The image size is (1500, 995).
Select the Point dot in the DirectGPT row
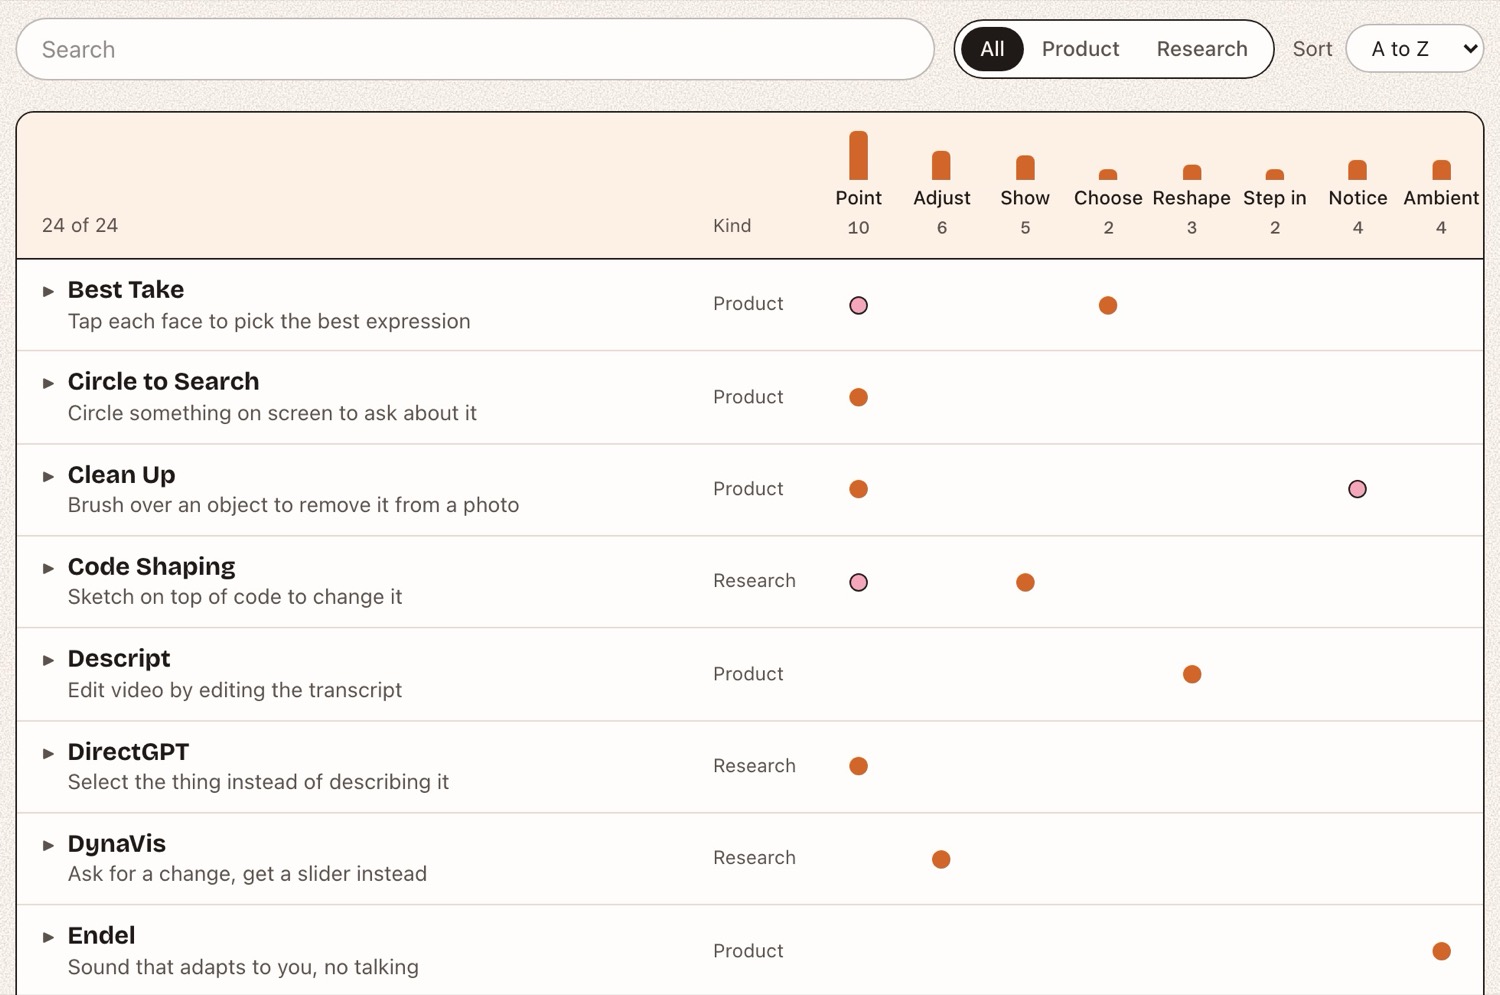click(x=858, y=766)
